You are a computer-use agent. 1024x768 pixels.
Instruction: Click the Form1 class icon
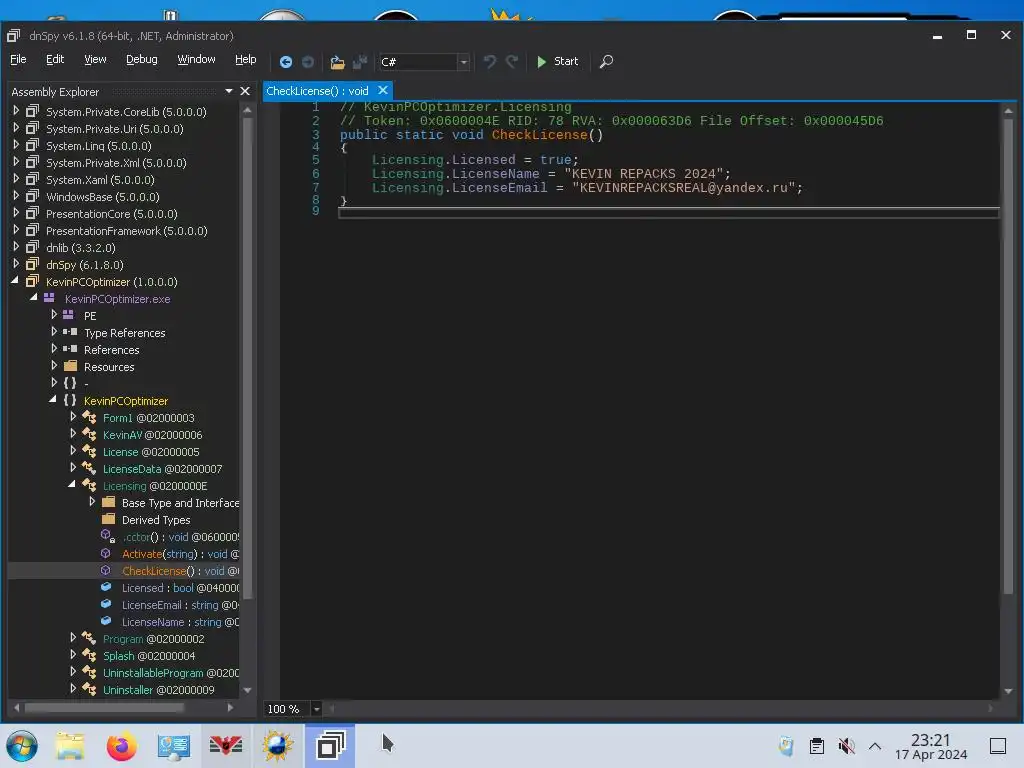(x=89, y=417)
